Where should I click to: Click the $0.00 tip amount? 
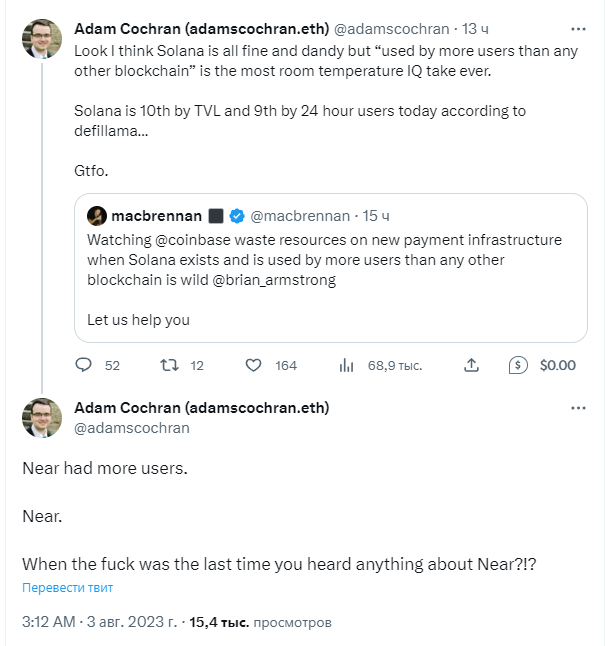click(x=558, y=365)
